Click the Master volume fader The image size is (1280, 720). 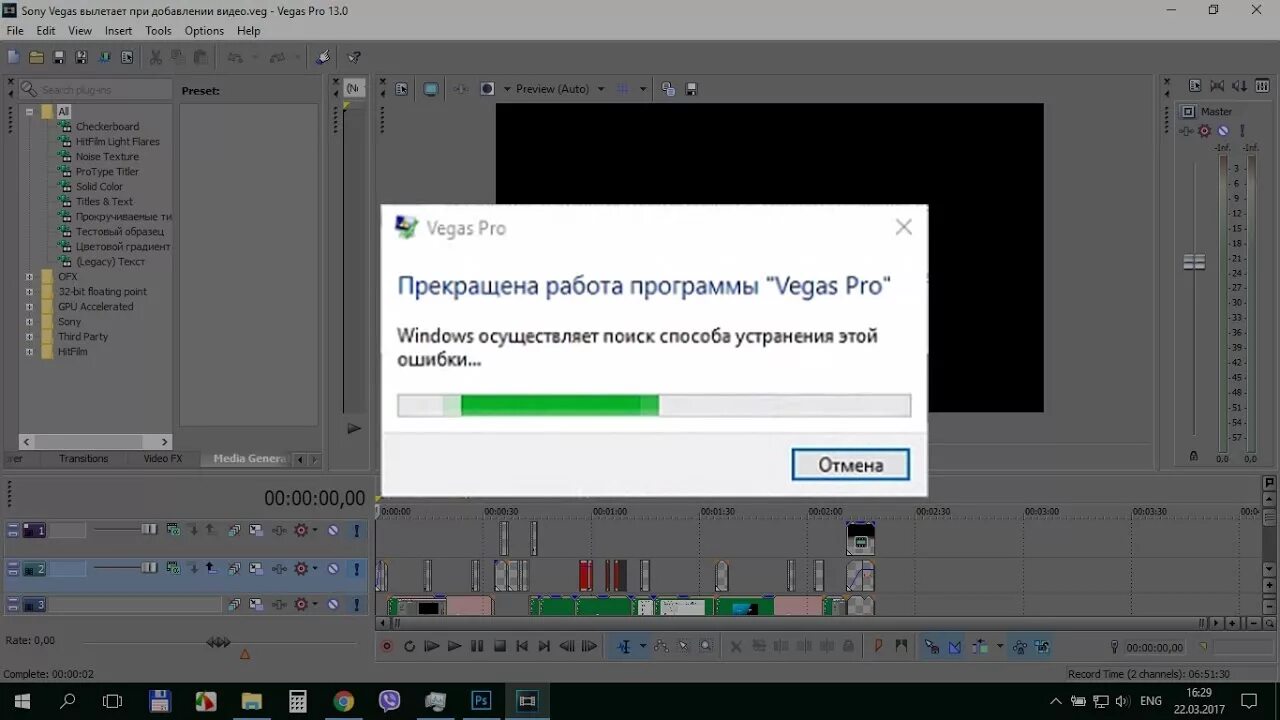[1194, 262]
